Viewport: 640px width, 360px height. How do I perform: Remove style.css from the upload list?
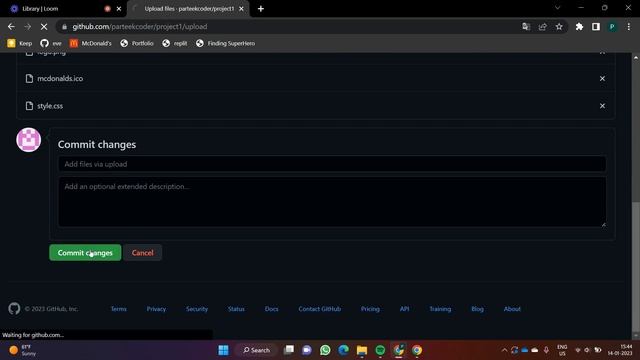click(x=602, y=106)
